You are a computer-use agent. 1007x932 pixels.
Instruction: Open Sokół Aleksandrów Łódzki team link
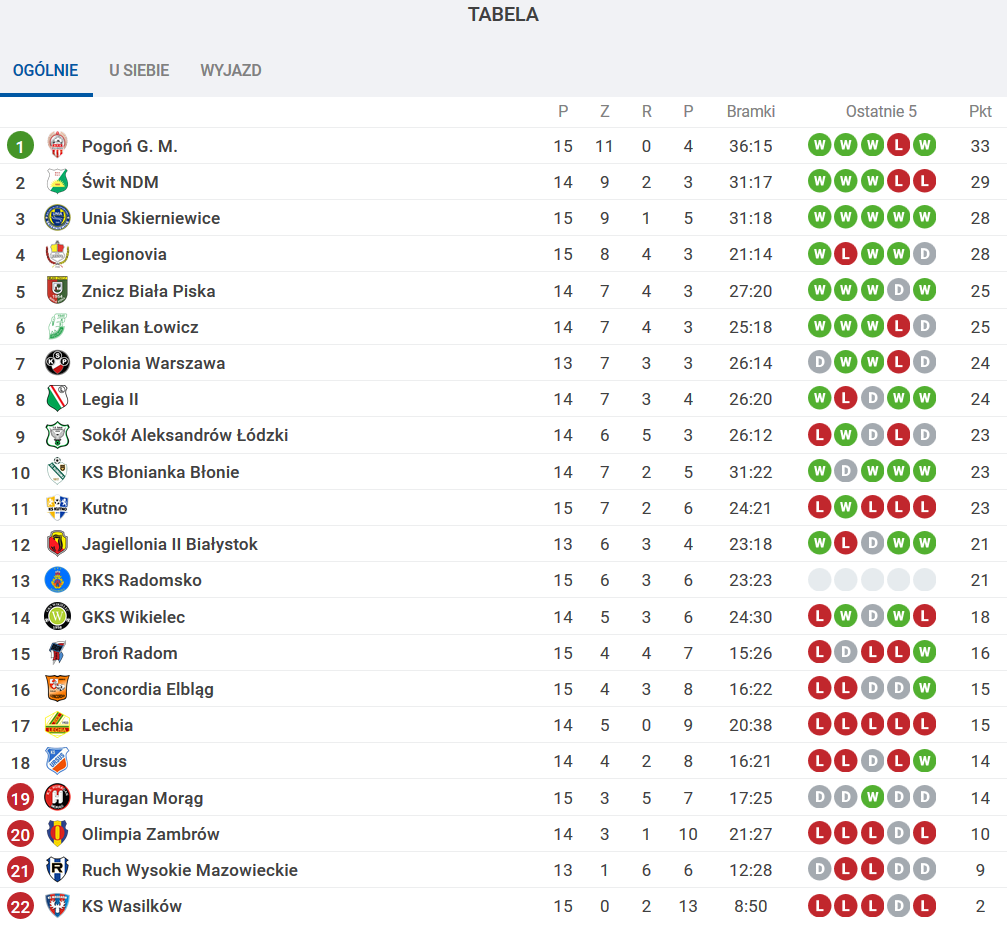point(185,435)
